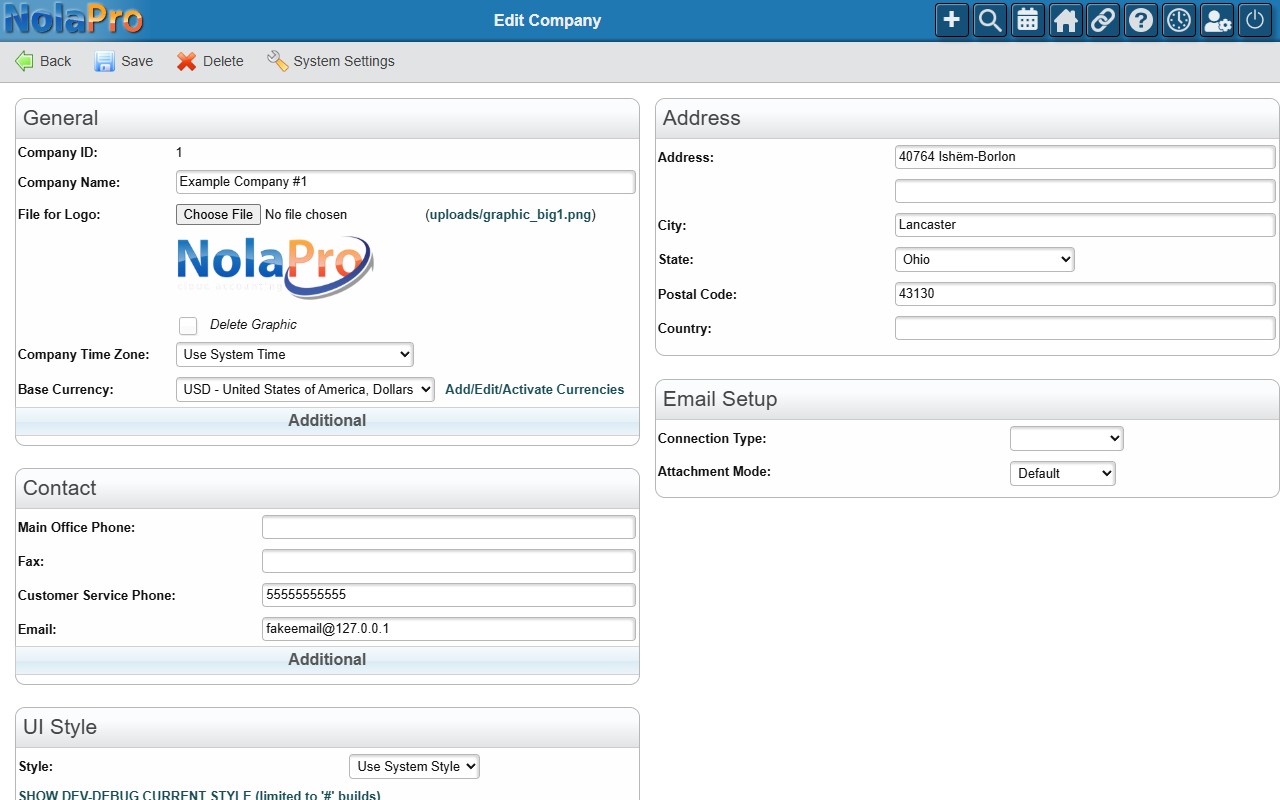Click the Company Name field
Image resolution: width=1280 pixels, height=800 pixels.
pyautogui.click(x=405, y=182)
